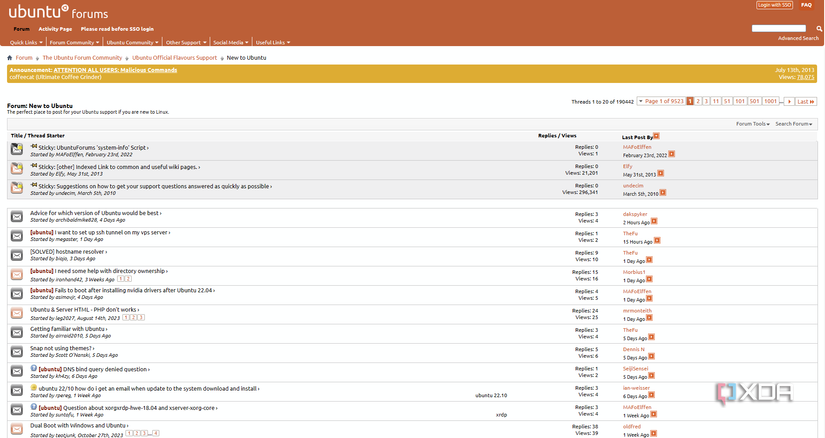
Task: Click 'The Ubuntu Forum Community' breadcrumb
Action: click(82, 58)
